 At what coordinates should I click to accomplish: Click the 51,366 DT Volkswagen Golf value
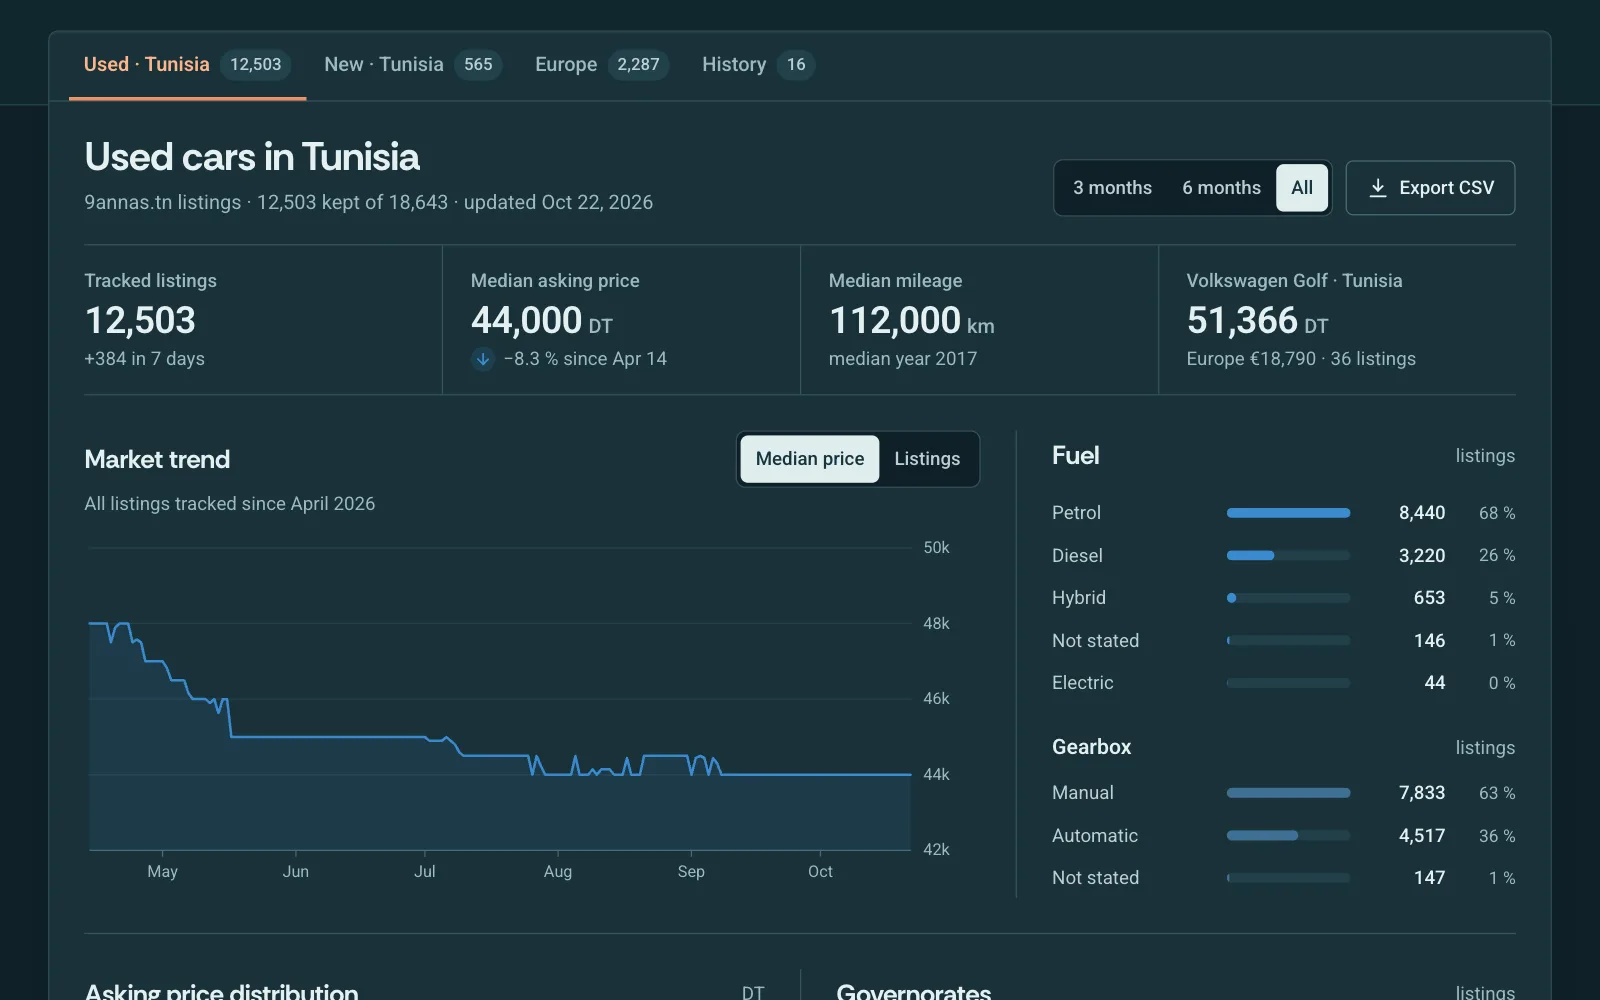pos(1257,321)
